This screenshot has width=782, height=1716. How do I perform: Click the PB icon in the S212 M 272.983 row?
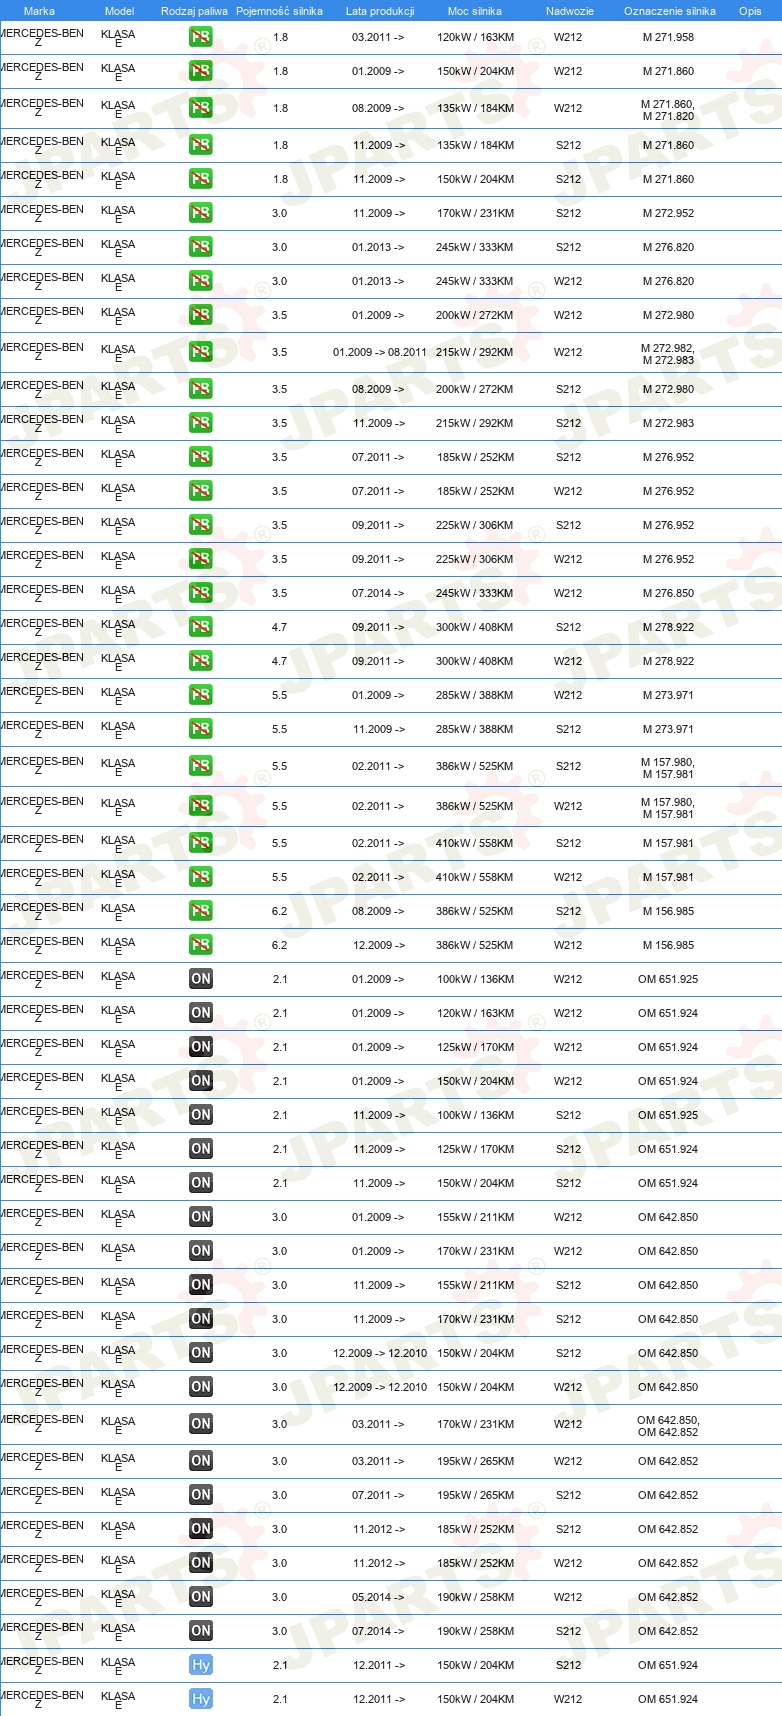[x=200, y=423]
